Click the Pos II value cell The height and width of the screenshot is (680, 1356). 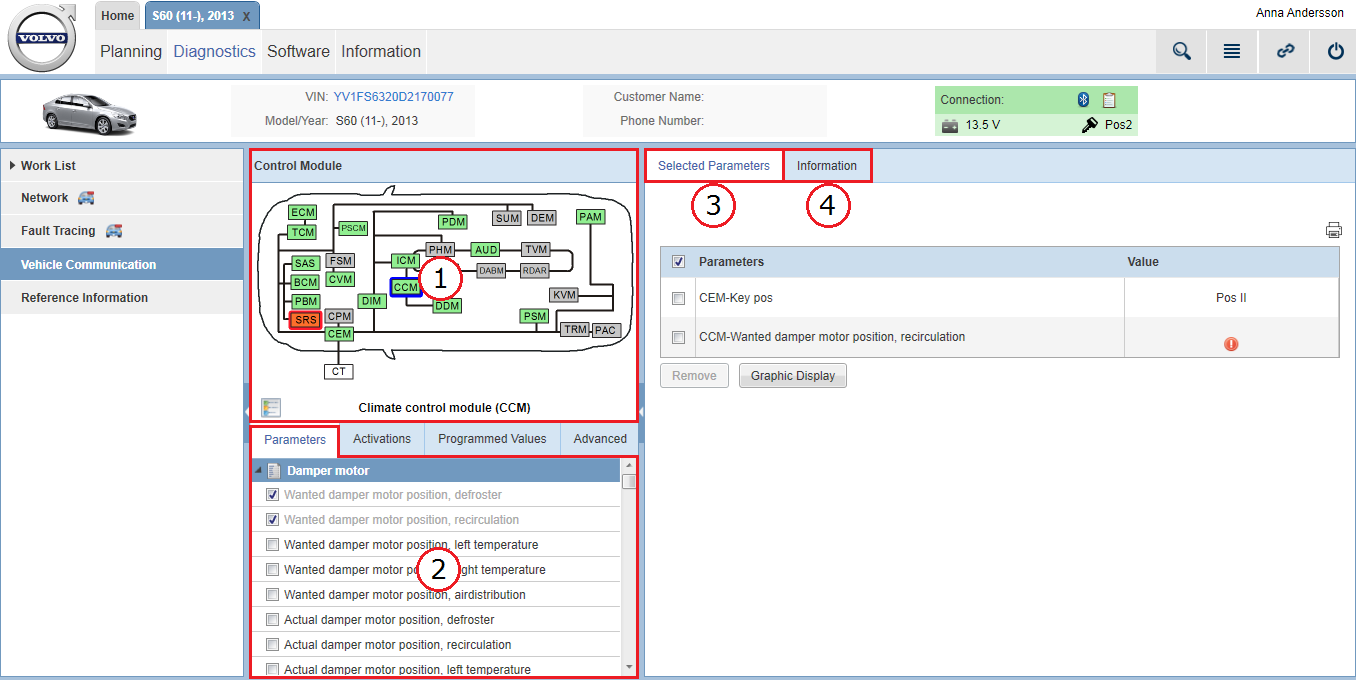pos(1231,298)
